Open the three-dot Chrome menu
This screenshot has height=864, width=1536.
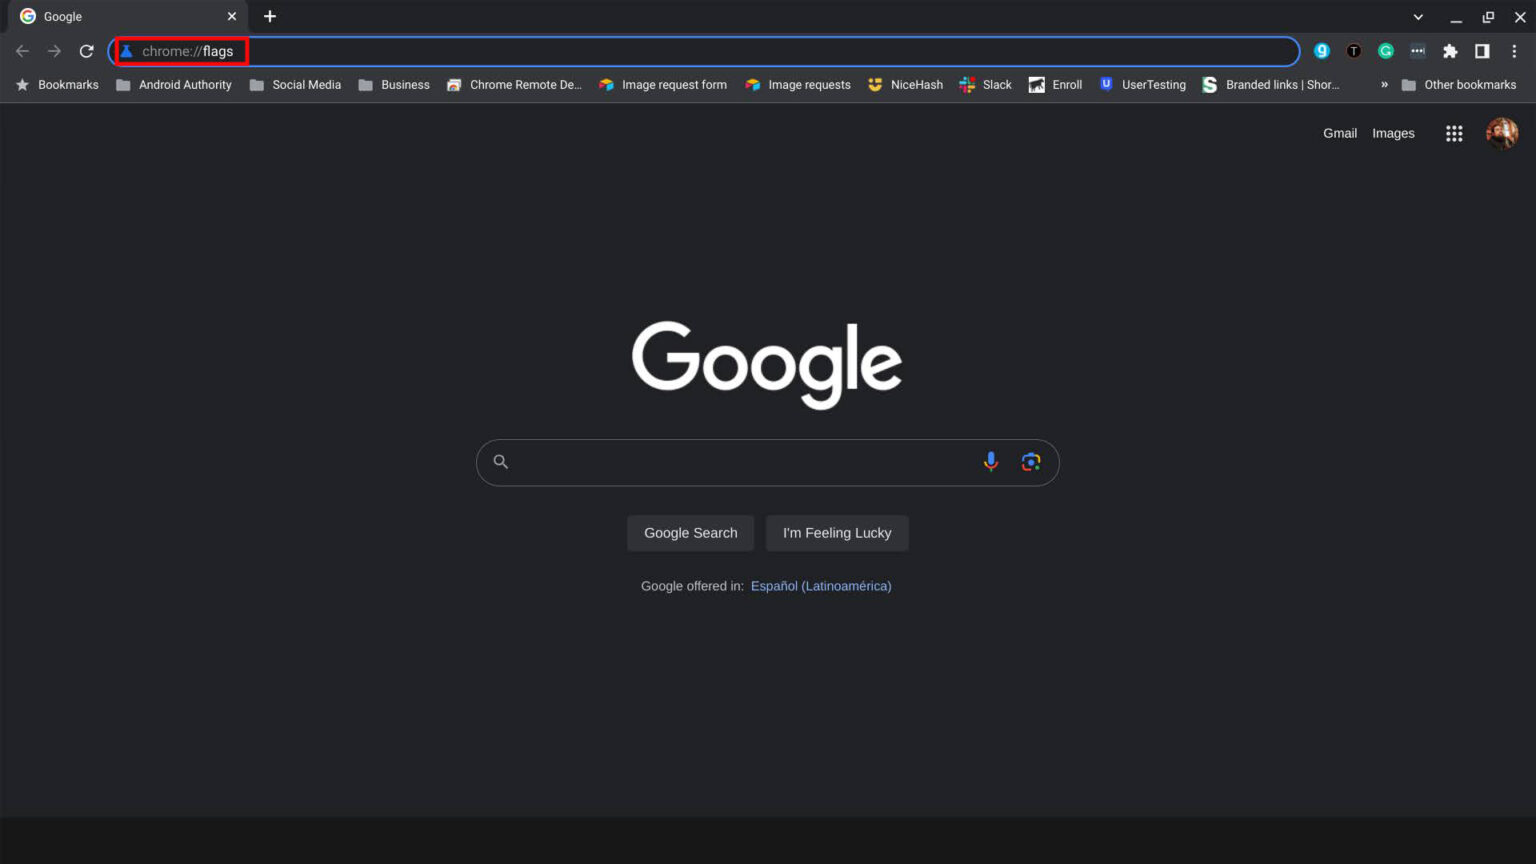pos(1516,51)
